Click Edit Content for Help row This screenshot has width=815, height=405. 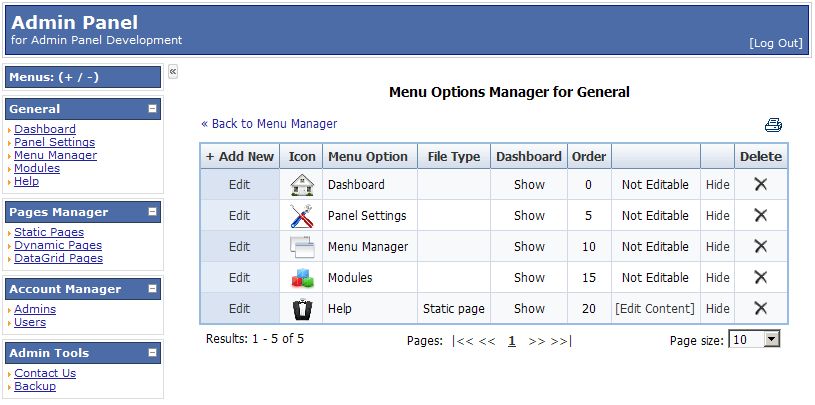(655, 309)
